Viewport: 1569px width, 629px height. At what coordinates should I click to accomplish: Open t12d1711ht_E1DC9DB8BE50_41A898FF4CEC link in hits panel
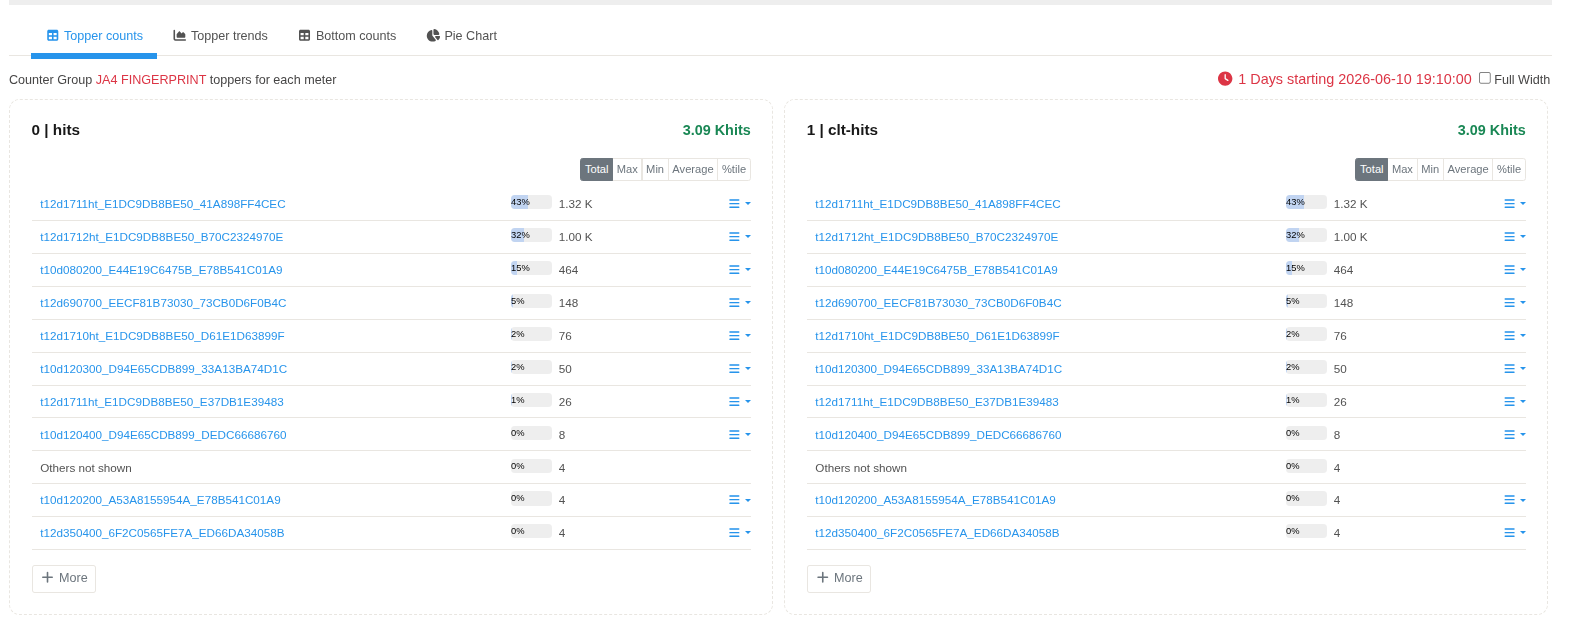163,204
